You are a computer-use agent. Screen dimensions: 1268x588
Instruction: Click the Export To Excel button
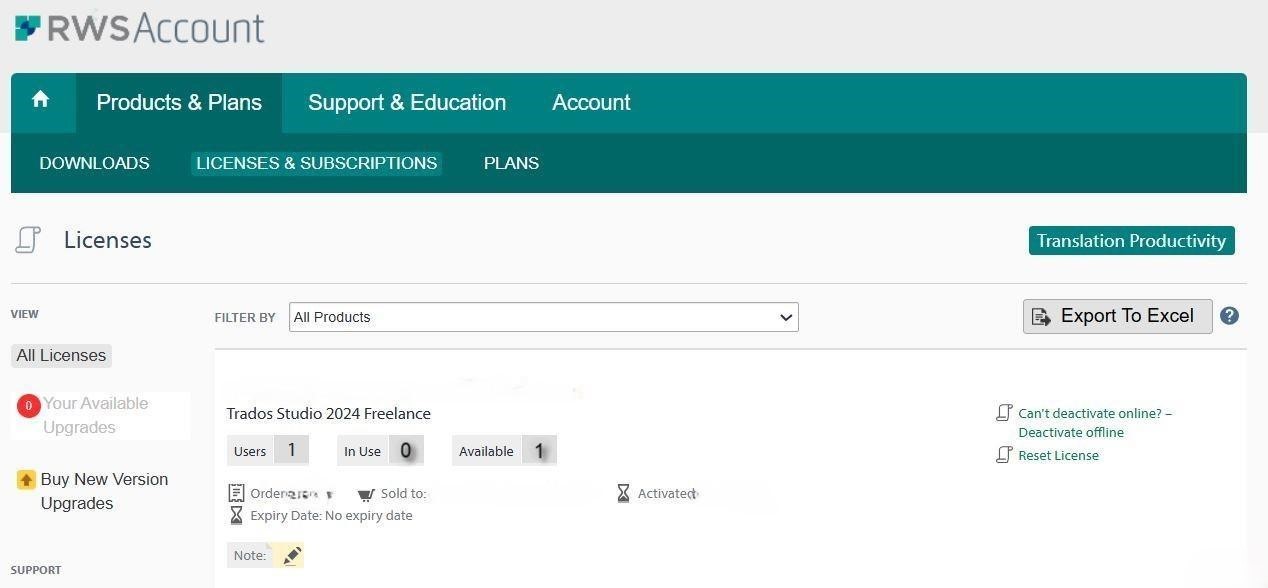coord(1117,316)
